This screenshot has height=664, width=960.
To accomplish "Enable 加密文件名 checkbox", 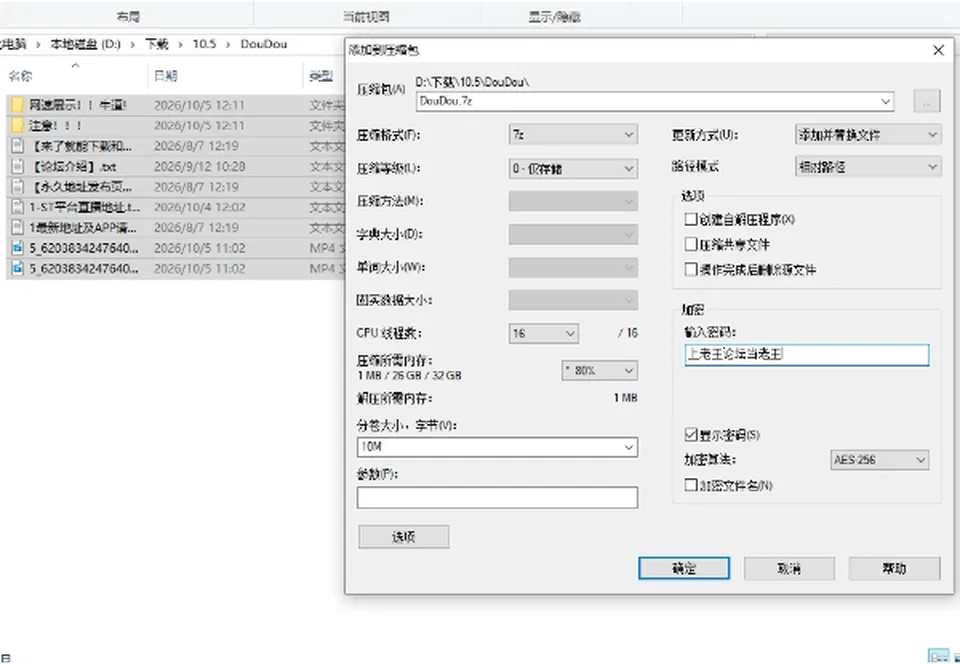I will pyautogui.click(x=691, y=485).
